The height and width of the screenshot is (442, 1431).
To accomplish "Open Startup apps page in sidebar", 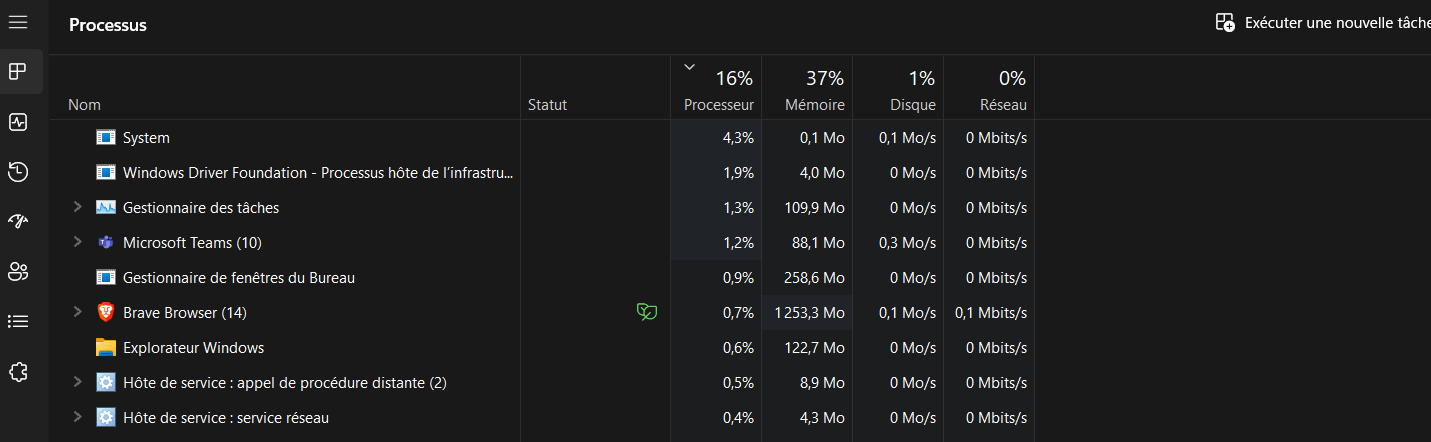I will (x=18, y=221).
